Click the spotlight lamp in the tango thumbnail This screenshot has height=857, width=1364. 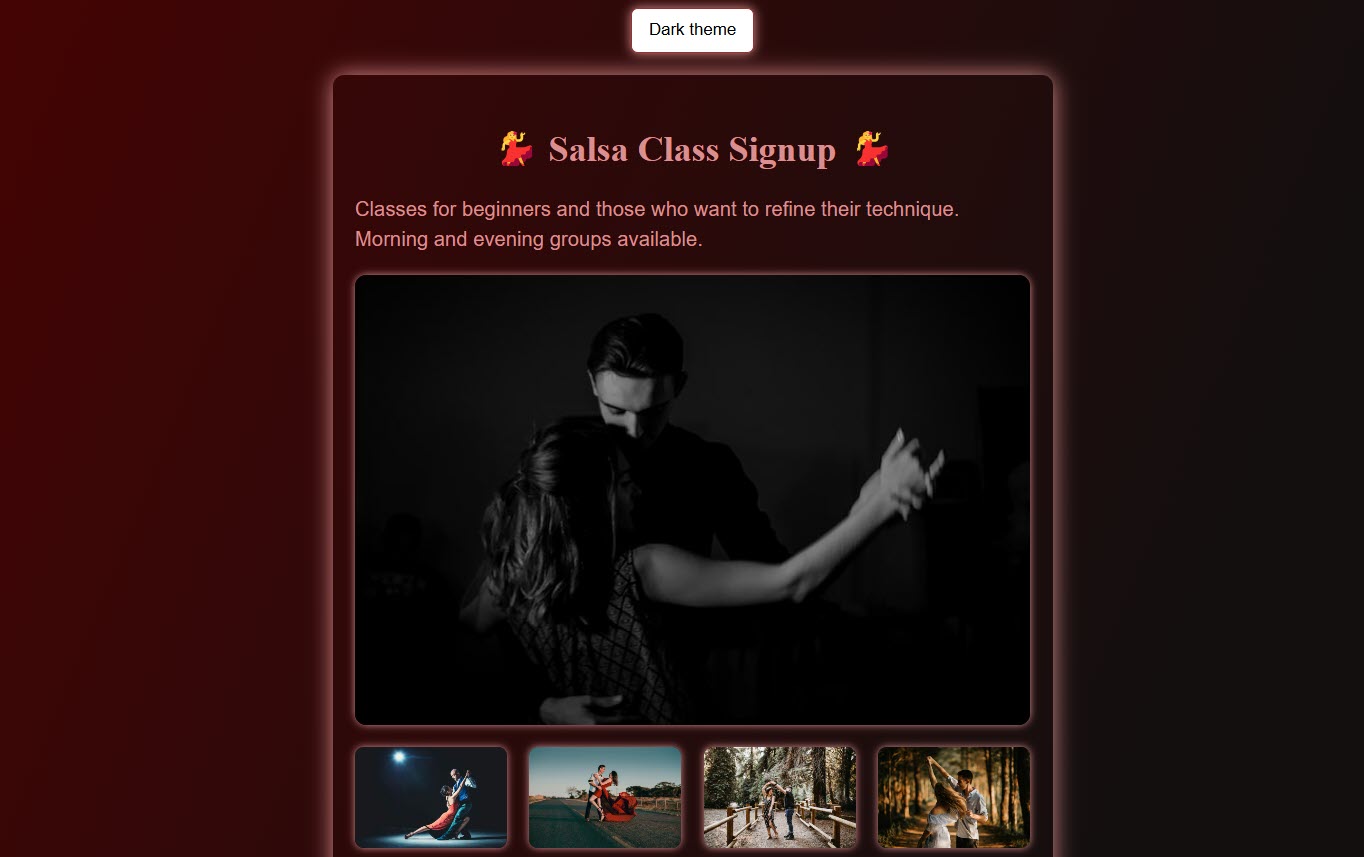399,758
